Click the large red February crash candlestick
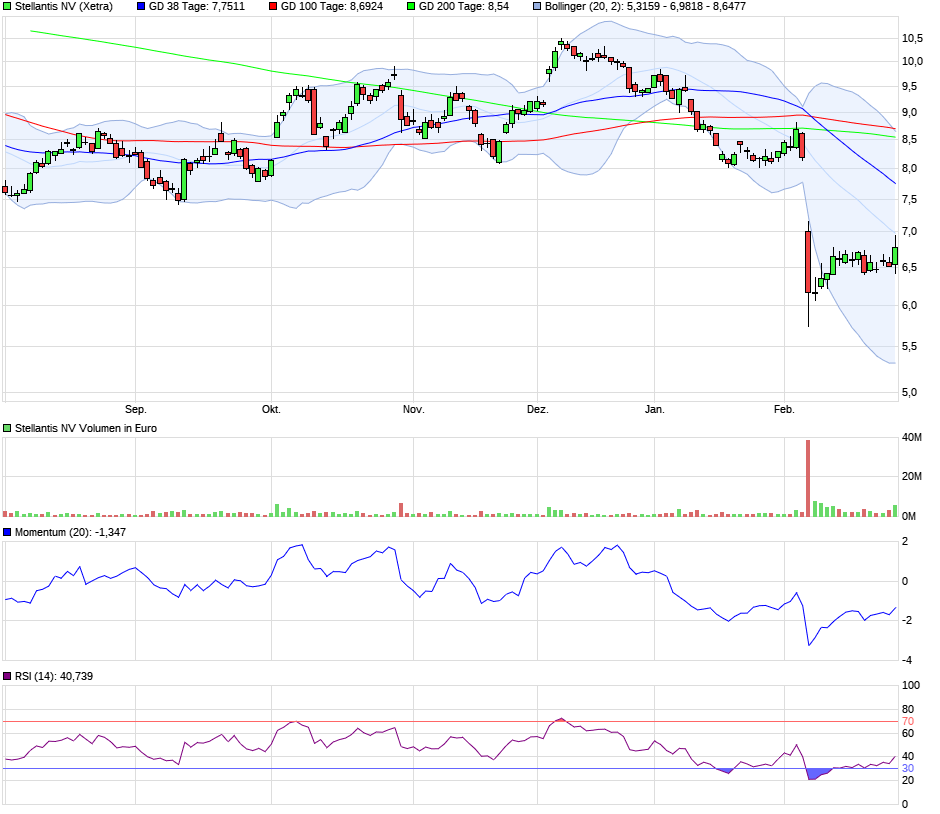 807,262
